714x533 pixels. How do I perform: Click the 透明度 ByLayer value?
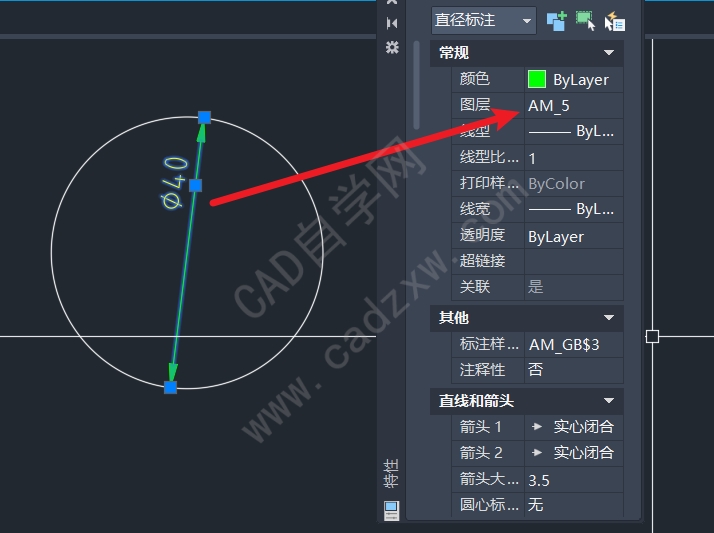(574, 236)
